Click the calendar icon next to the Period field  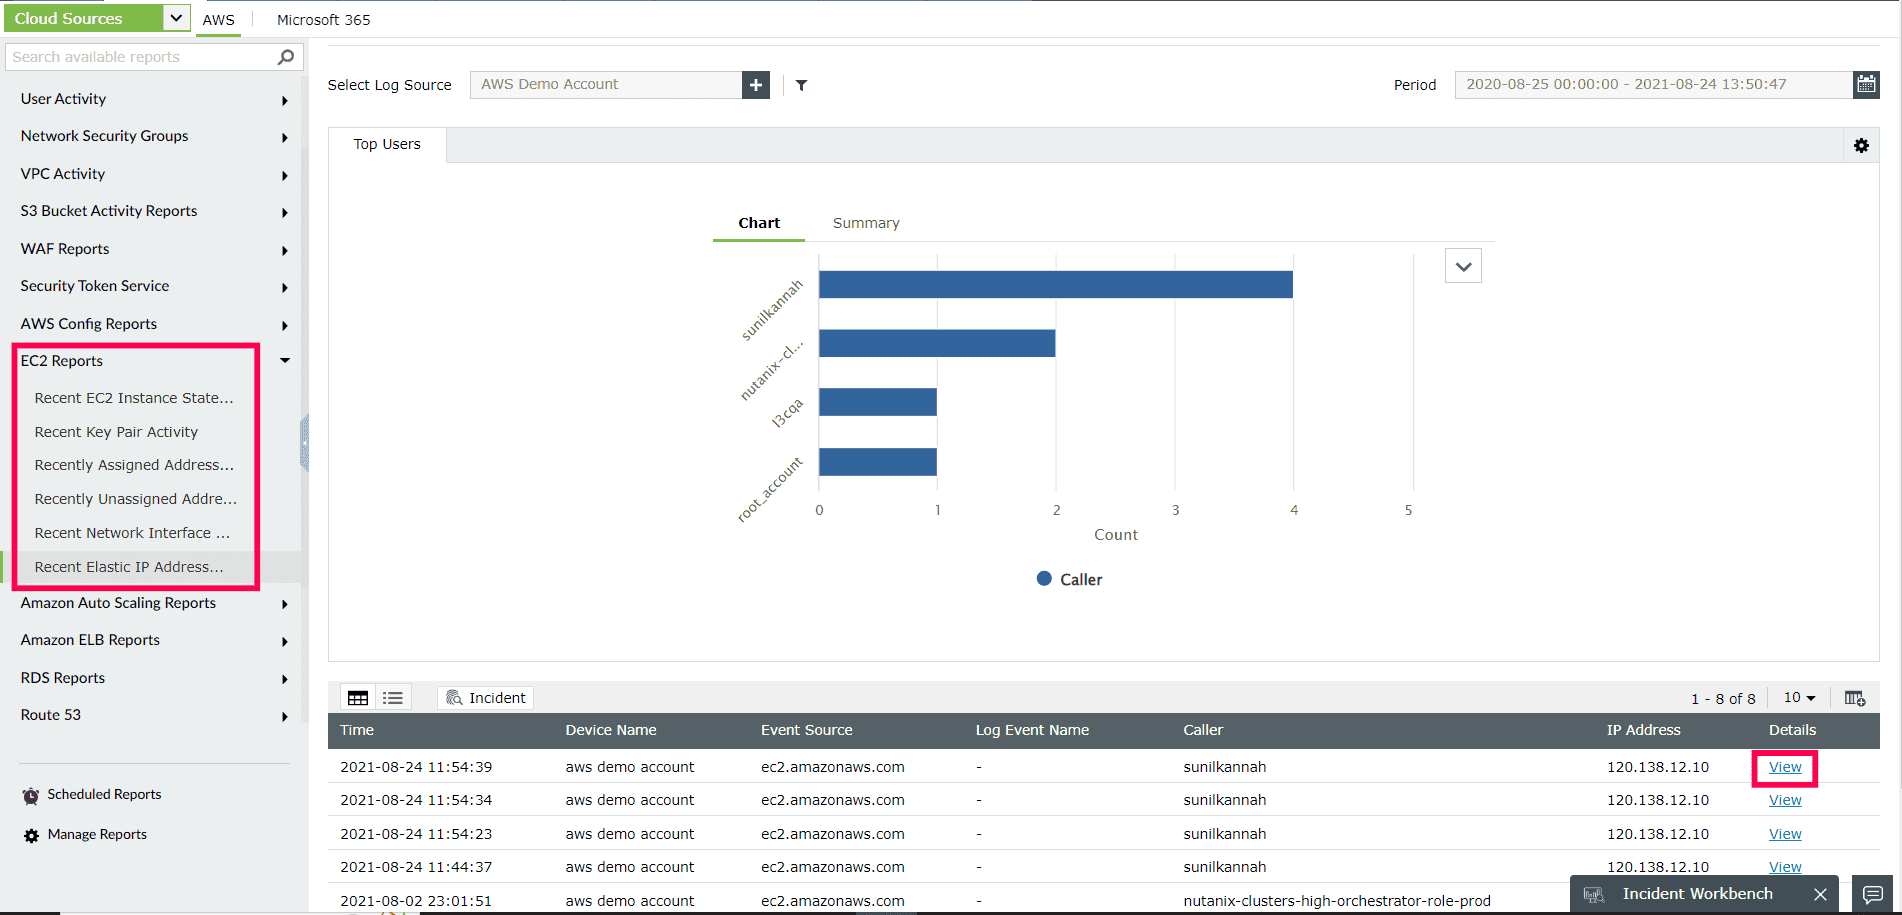[x=1866, y=84]
